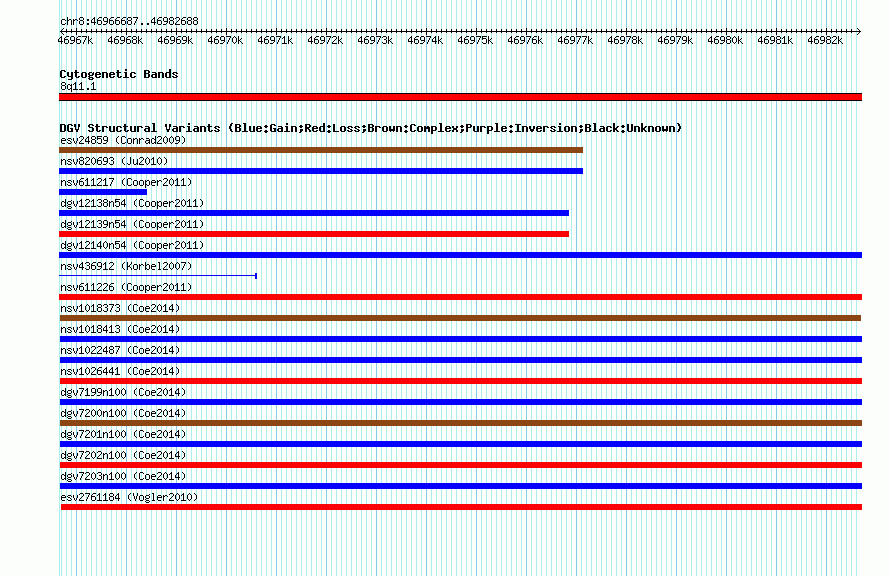Open dgv7201n100 (Coe2014) label
Viewport: 890px width, 576px height.
point(123,434)
